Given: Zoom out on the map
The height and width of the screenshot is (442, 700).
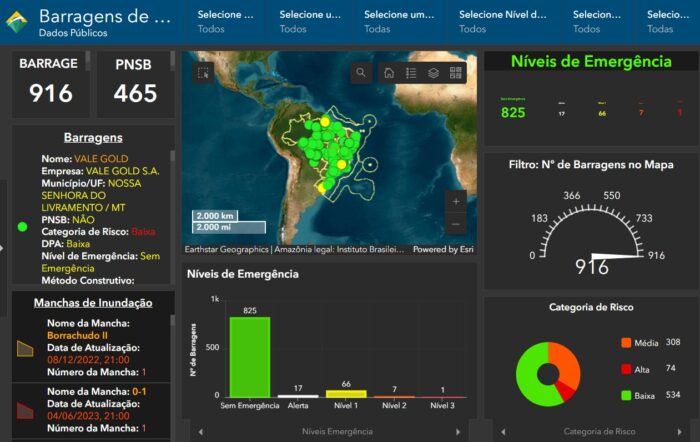Looking at the screenshot, I should pyautogui.click(x=456, y=222).
